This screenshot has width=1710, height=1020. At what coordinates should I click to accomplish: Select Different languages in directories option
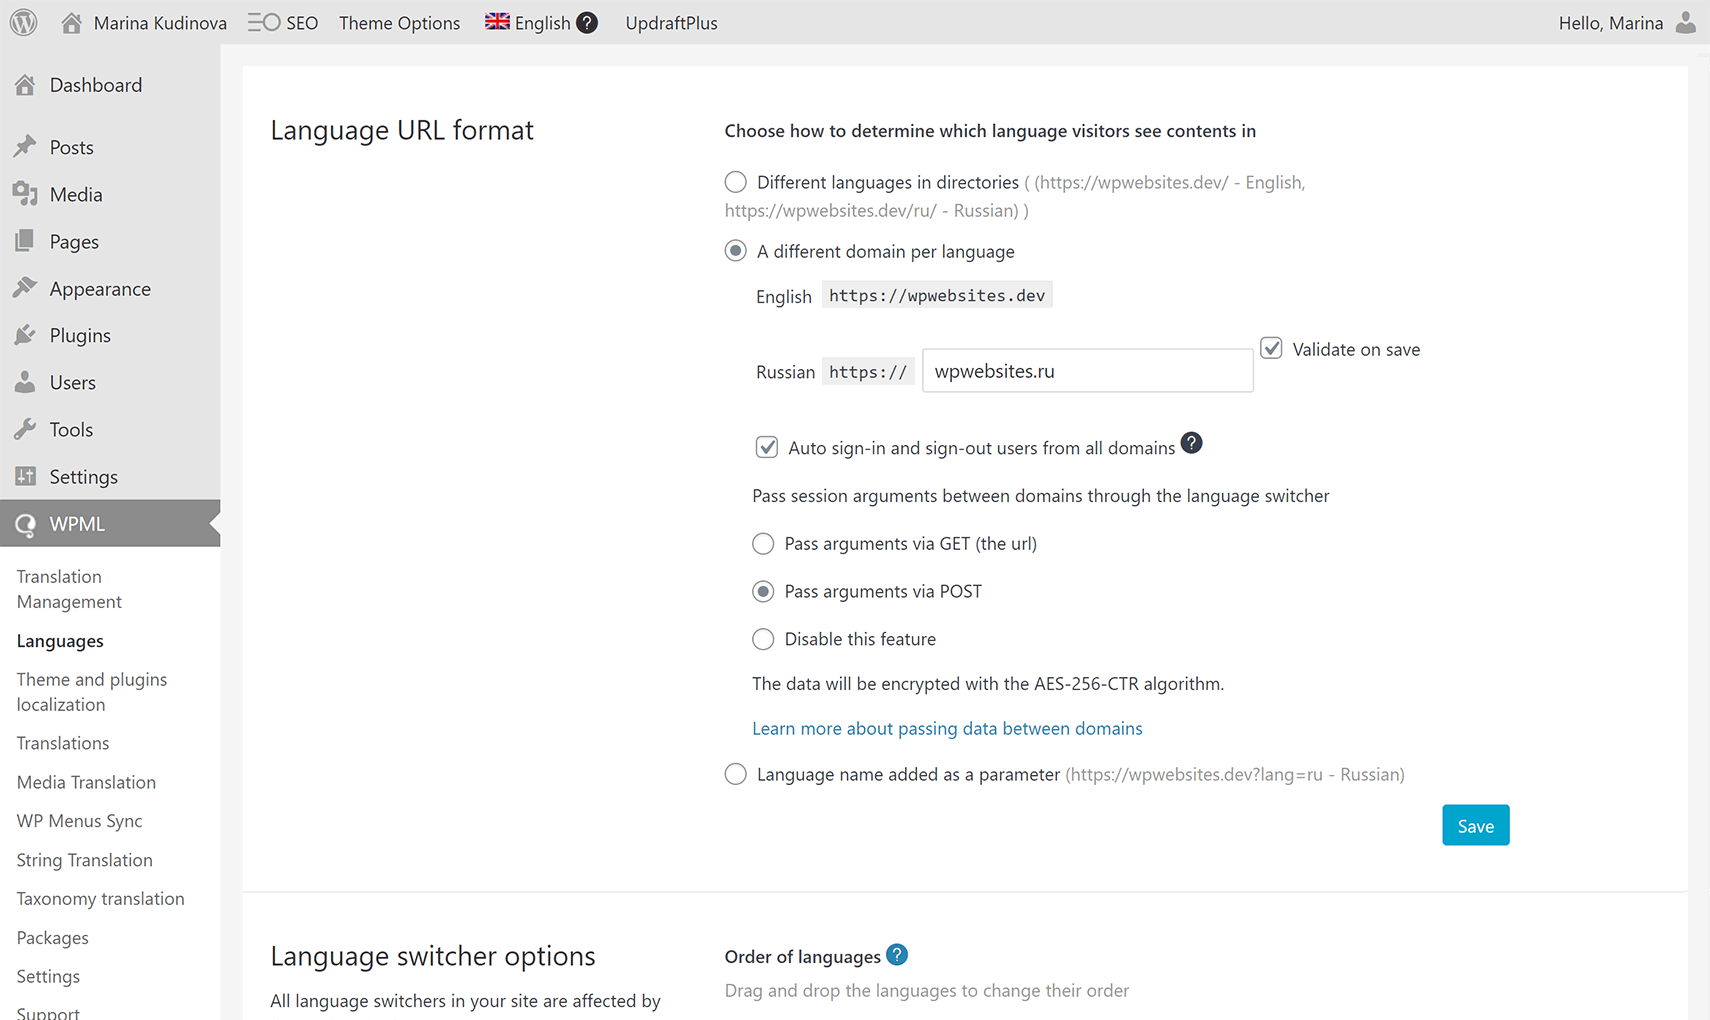click(x=736, y=182)
